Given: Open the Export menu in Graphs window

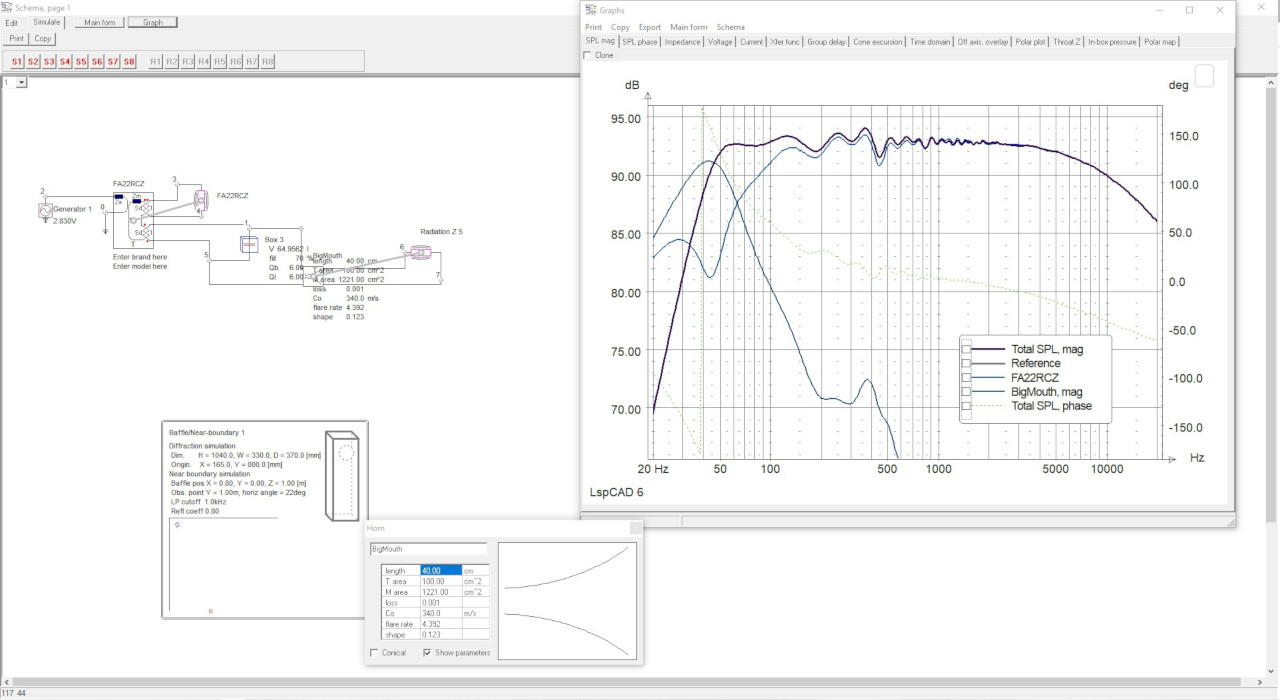Looking at the screenshot, I should [649, 27].
